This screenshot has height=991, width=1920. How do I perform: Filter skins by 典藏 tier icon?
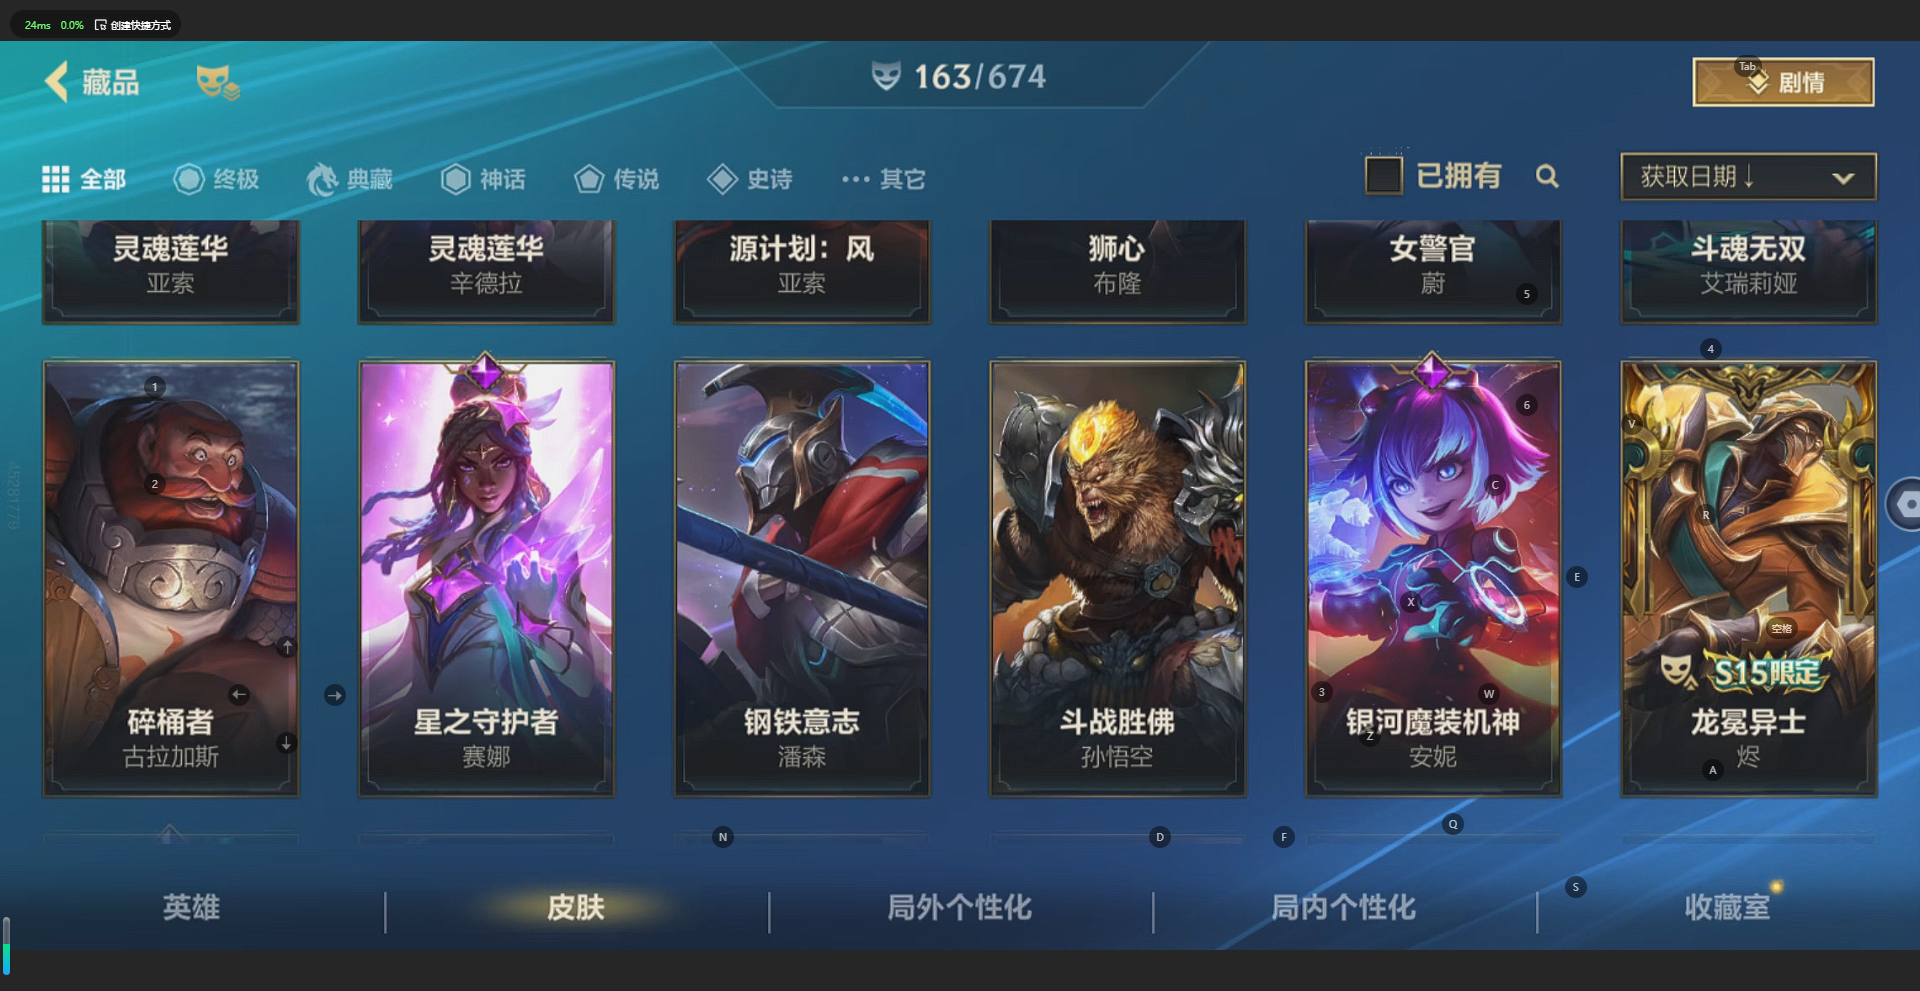322,179
